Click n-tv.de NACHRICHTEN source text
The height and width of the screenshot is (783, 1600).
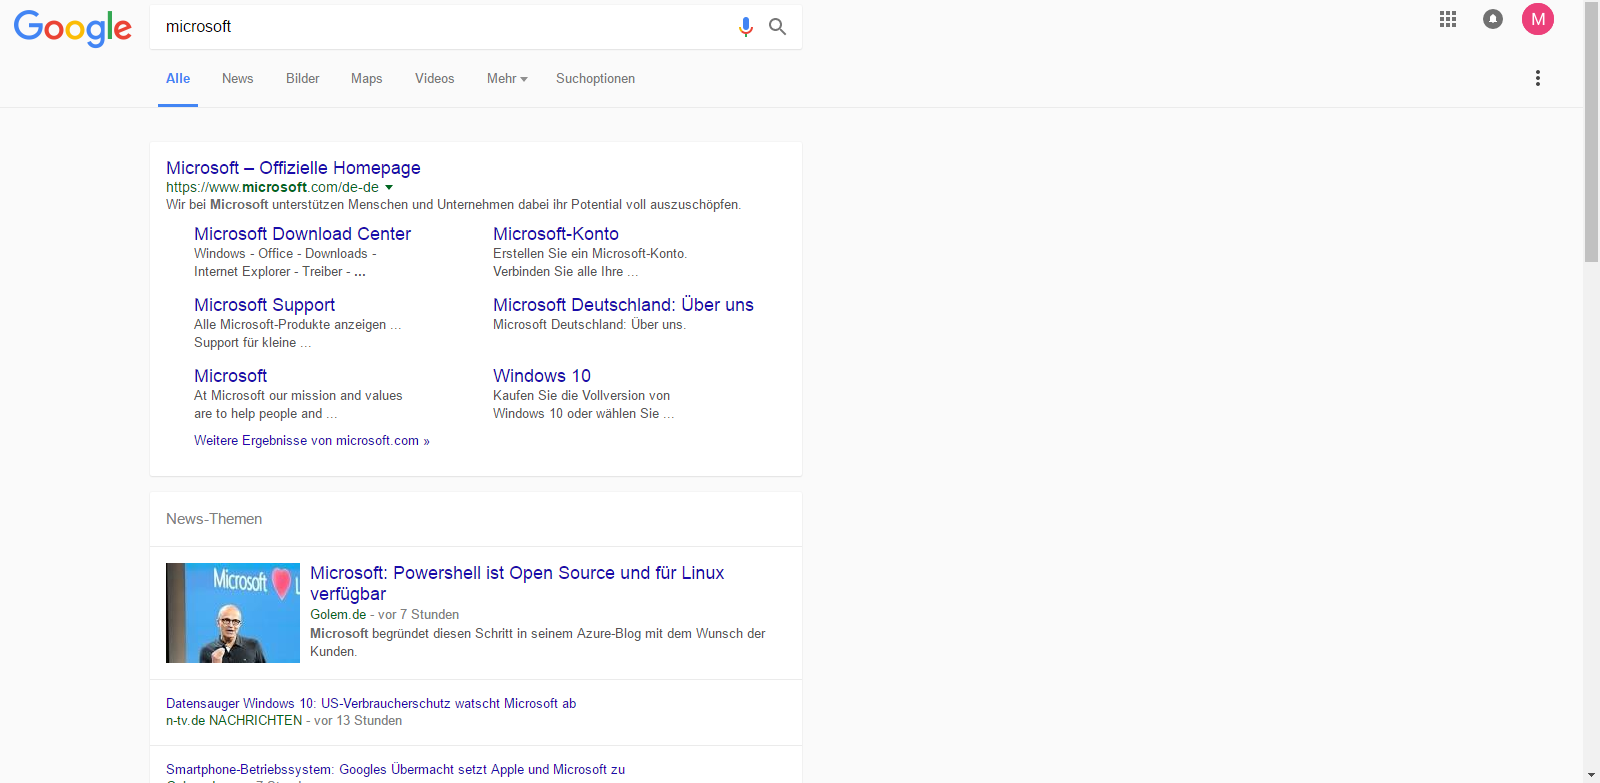click(x=234, y=721)
